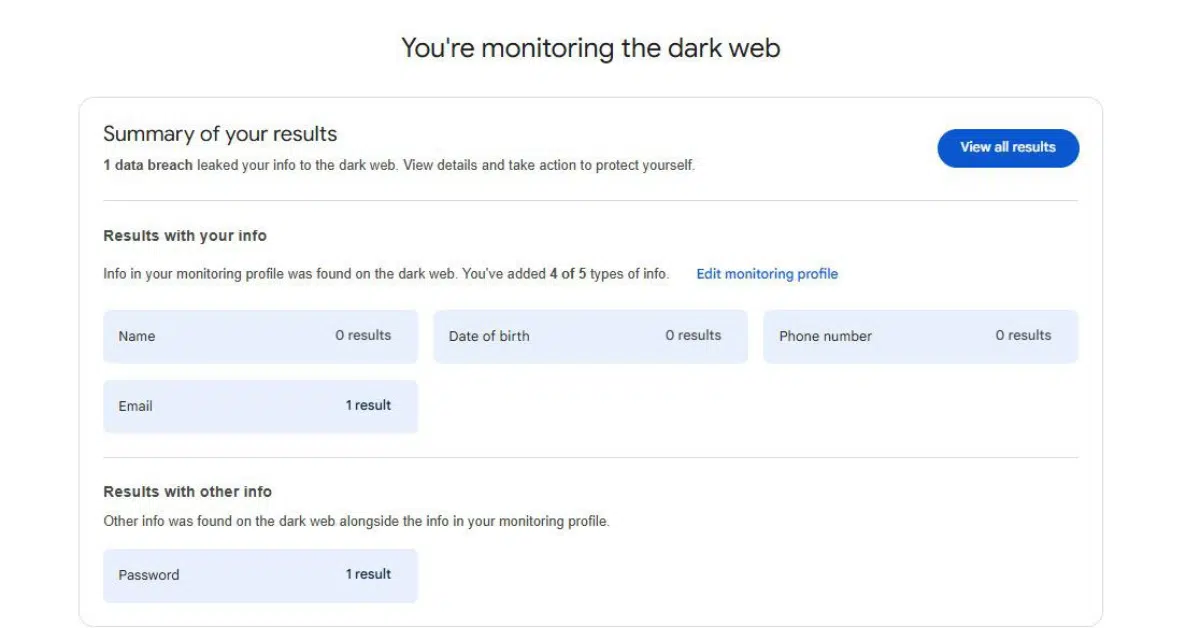
Task: Click the View all results button
Action: pyautogui.click(x=1008, y=148)
